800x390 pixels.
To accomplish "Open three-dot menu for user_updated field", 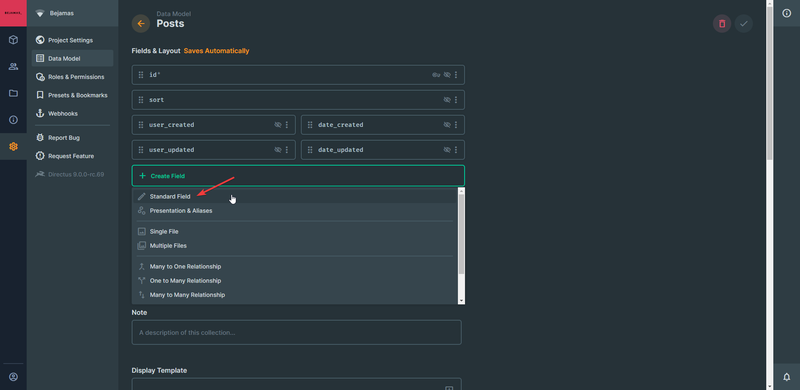I will [x=287, y=150].
